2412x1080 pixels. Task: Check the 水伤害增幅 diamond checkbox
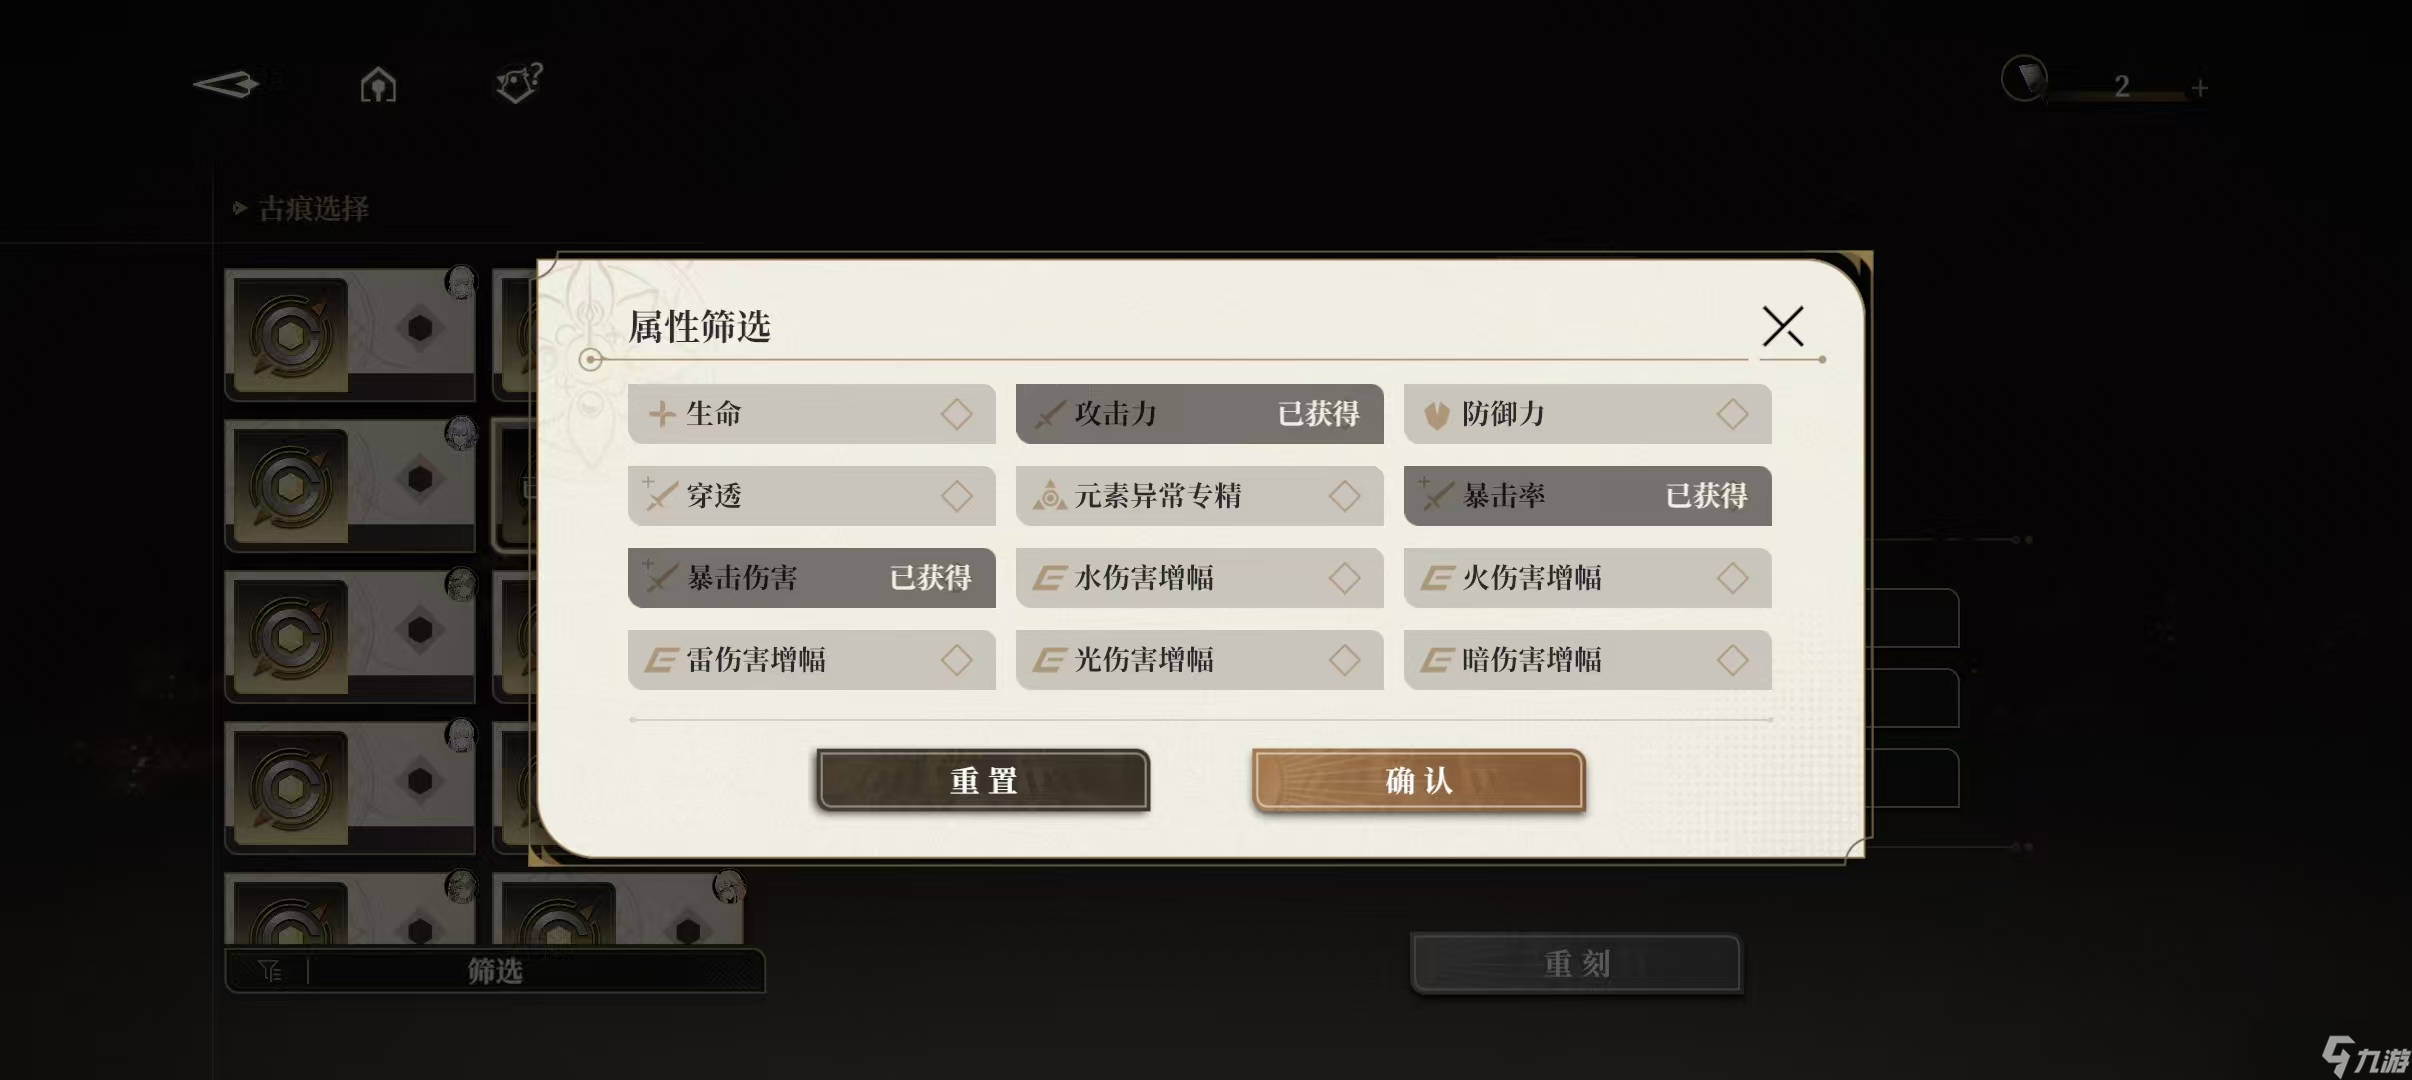[1344, 578]
